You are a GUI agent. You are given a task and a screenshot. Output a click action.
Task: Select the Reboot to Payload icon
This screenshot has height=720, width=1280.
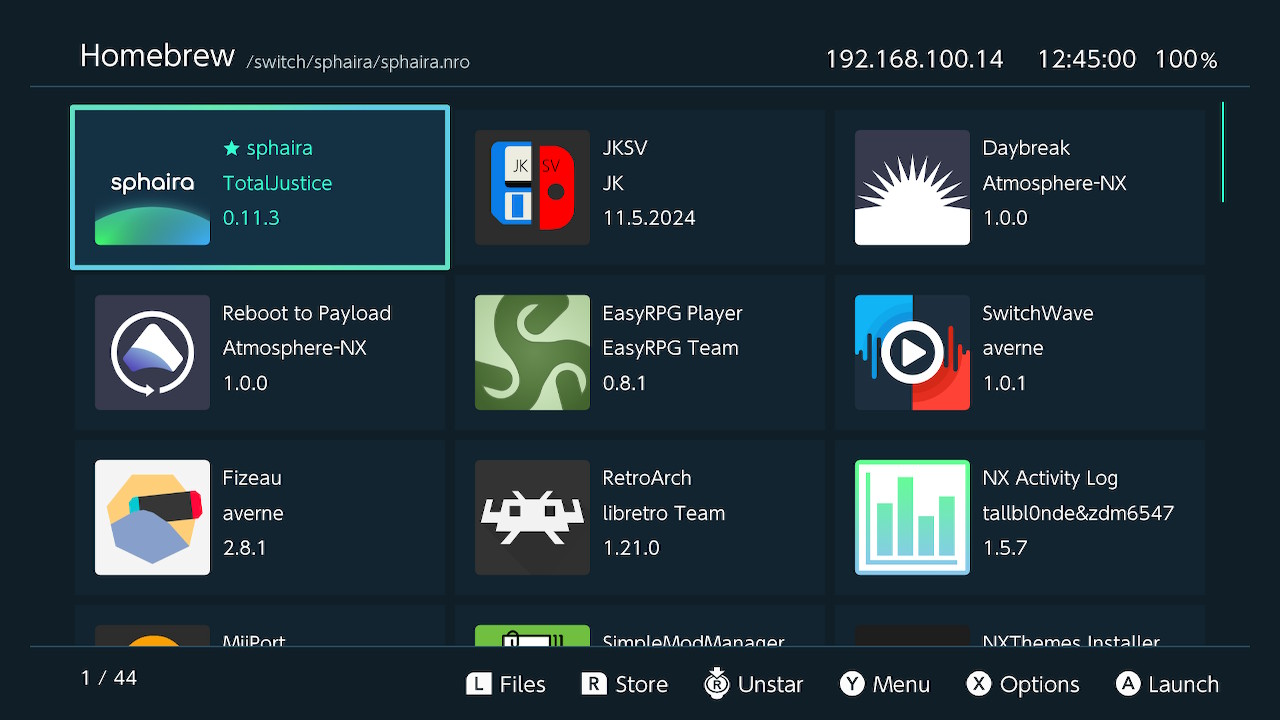(152, 352)
